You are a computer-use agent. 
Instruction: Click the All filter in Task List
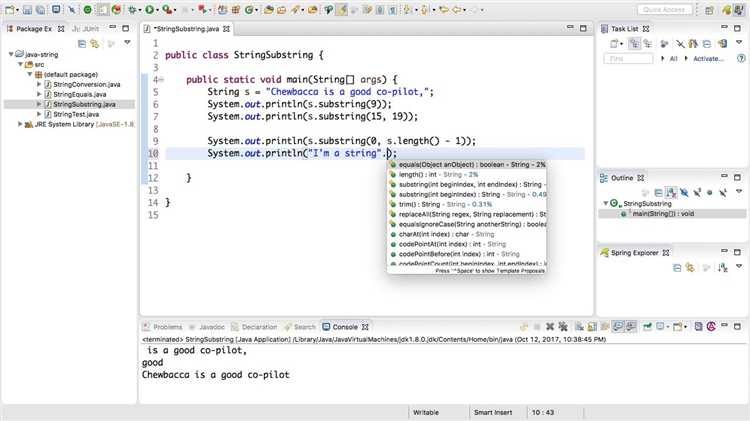click(673, 58)
